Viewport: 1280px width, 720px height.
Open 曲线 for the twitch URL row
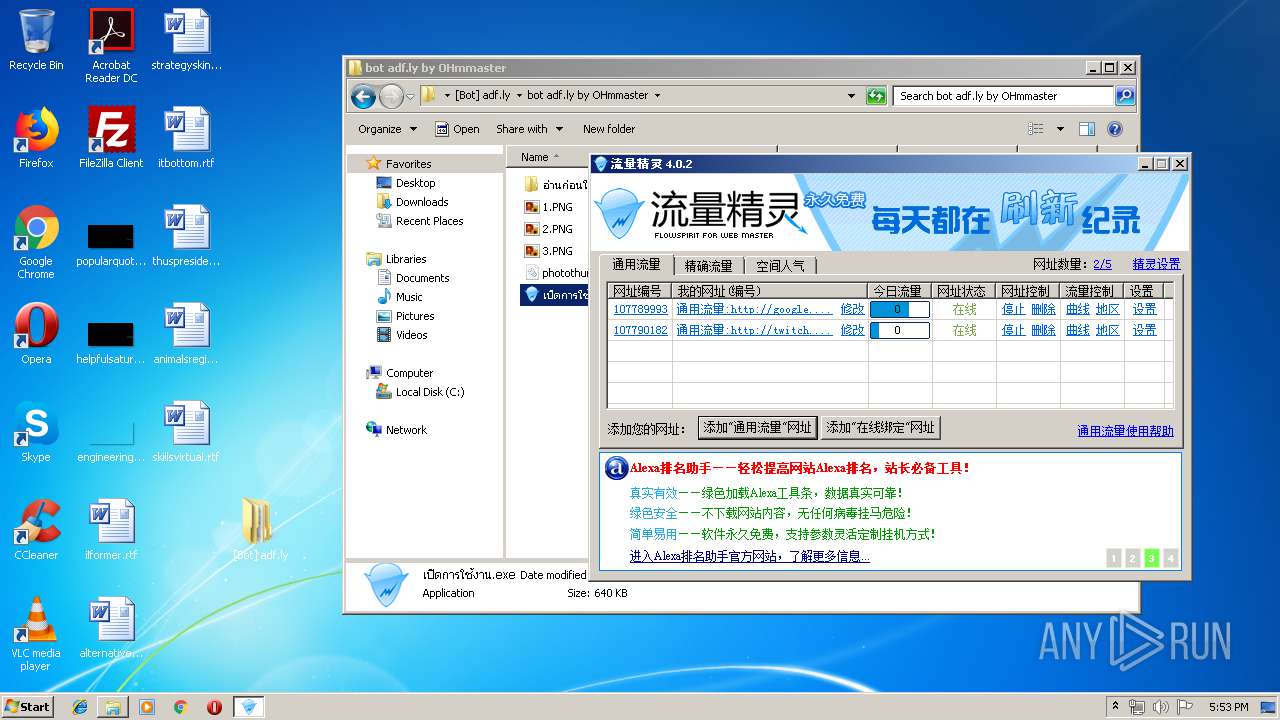point(1077,330)
